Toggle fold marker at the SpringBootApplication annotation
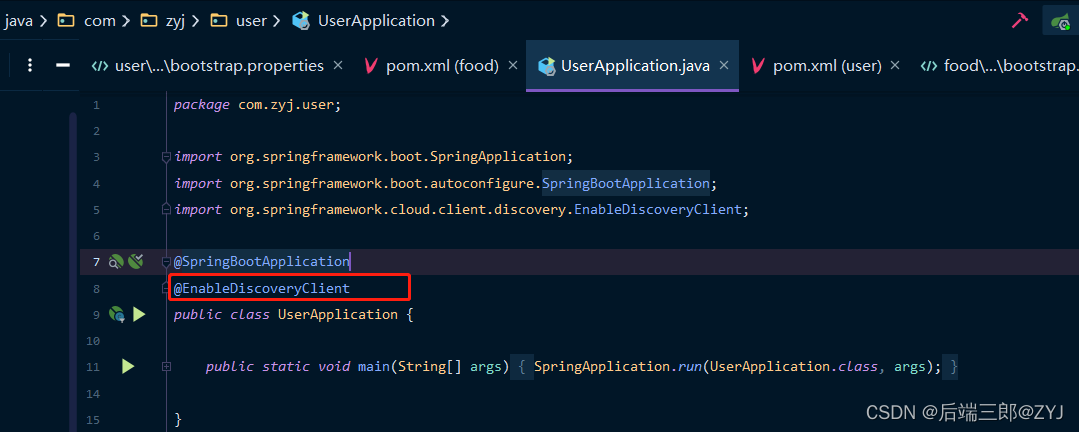This screenshot has height=432, width=1079. (166, 262)
